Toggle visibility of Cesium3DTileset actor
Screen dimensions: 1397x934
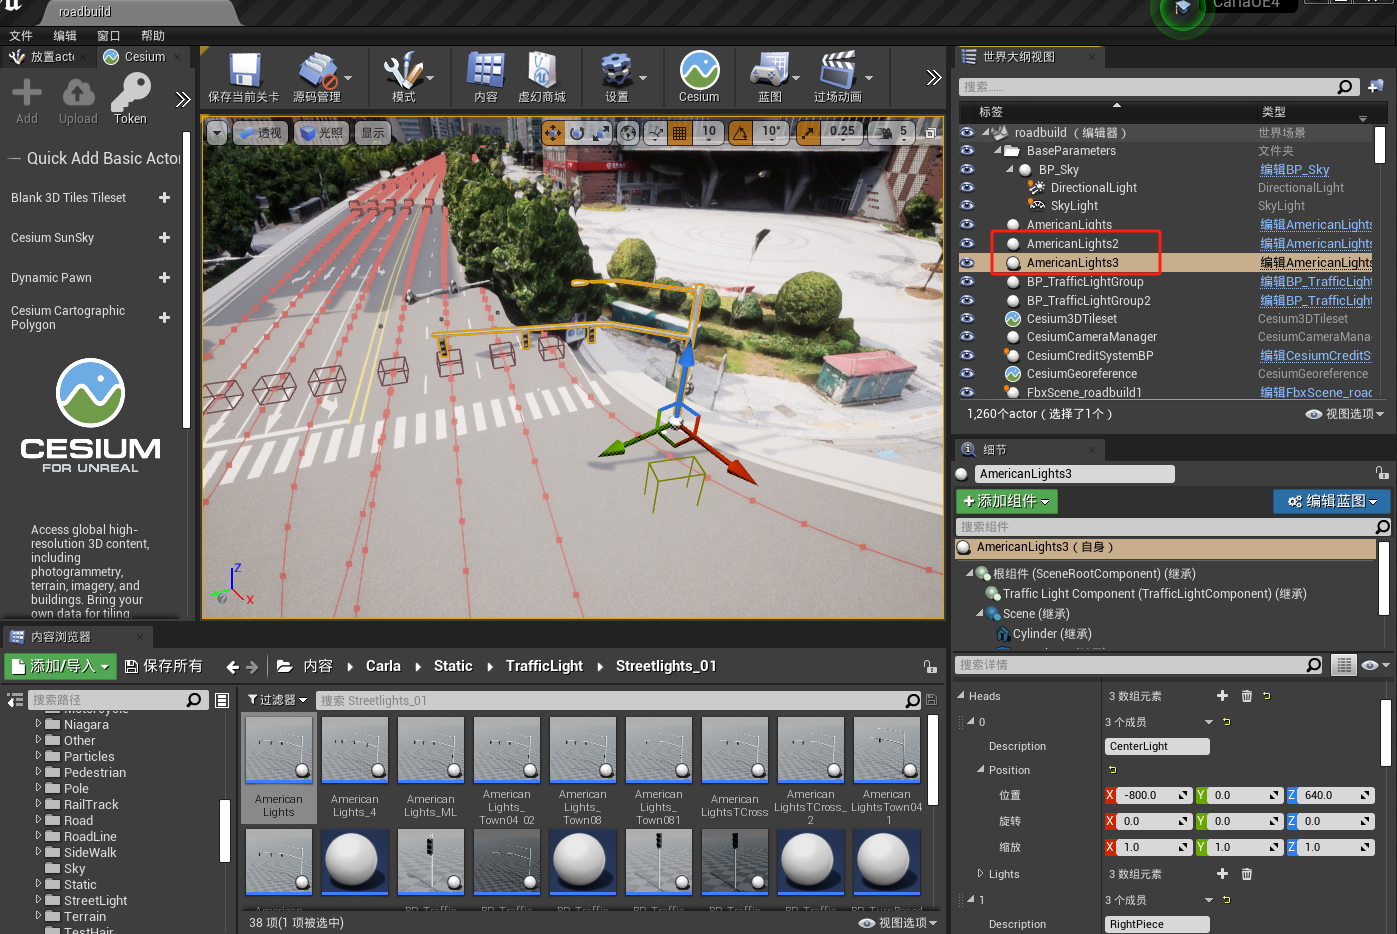click(967, 318)
